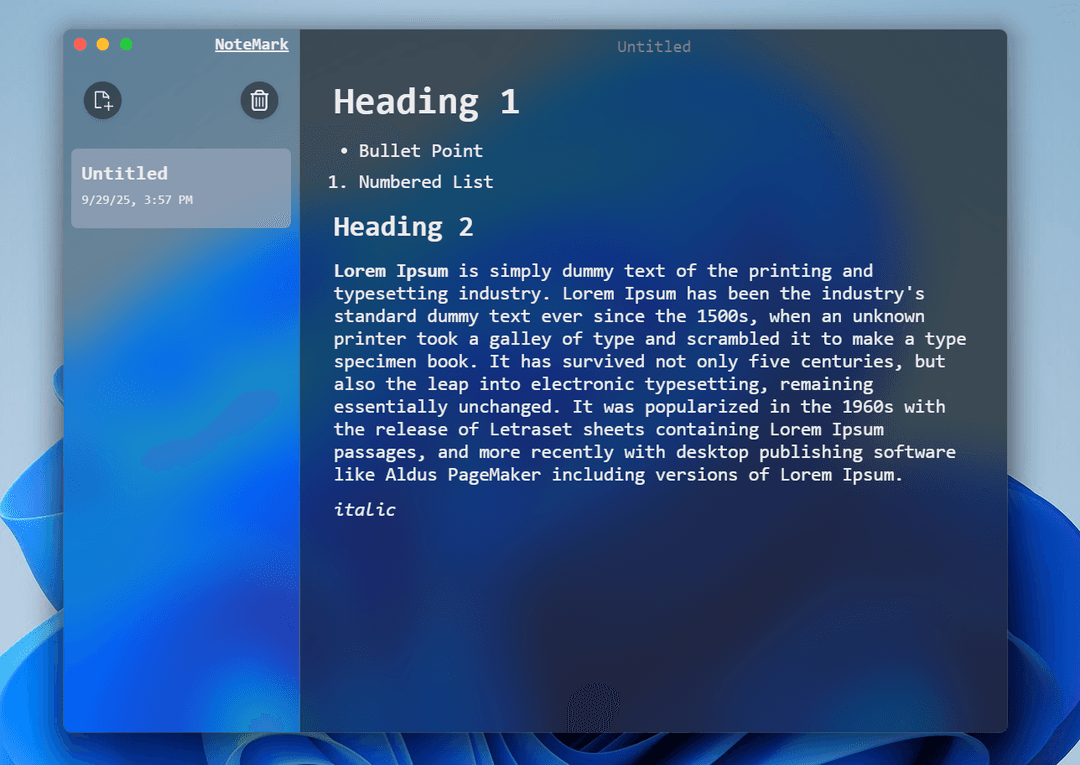Click the word italic in the editor
This screenshot has height=765, width=1080.
pos(364,510)
